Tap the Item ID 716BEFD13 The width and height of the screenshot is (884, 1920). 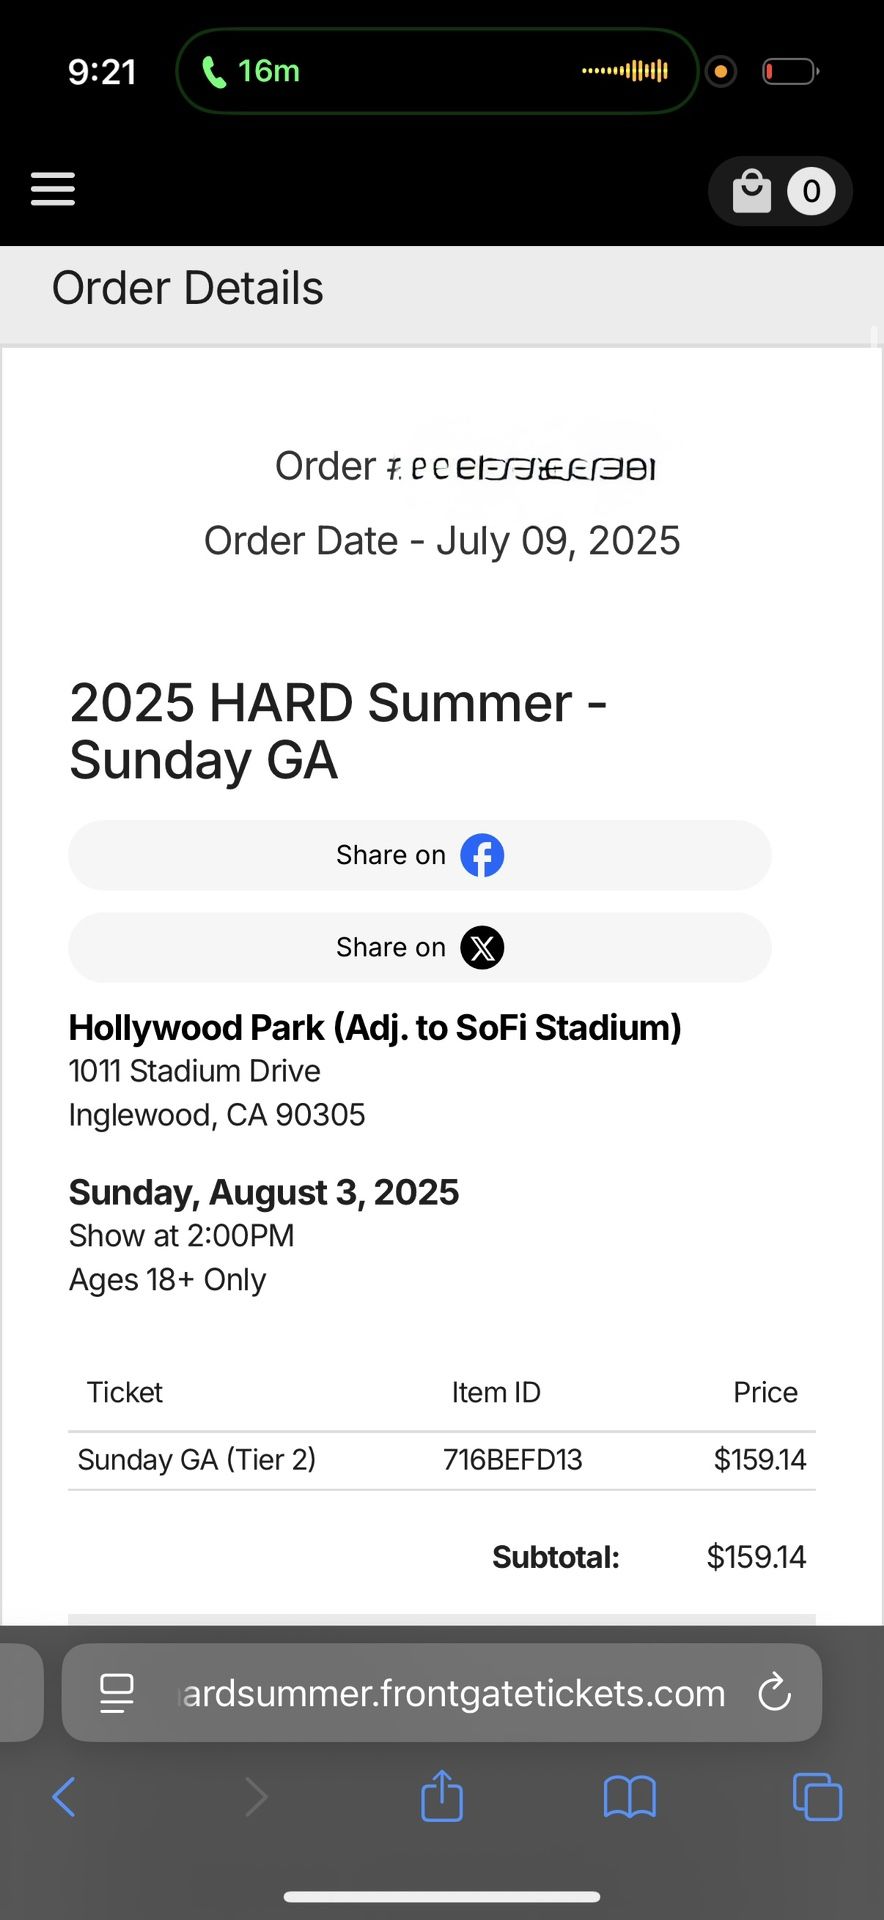pos(512,1460)
